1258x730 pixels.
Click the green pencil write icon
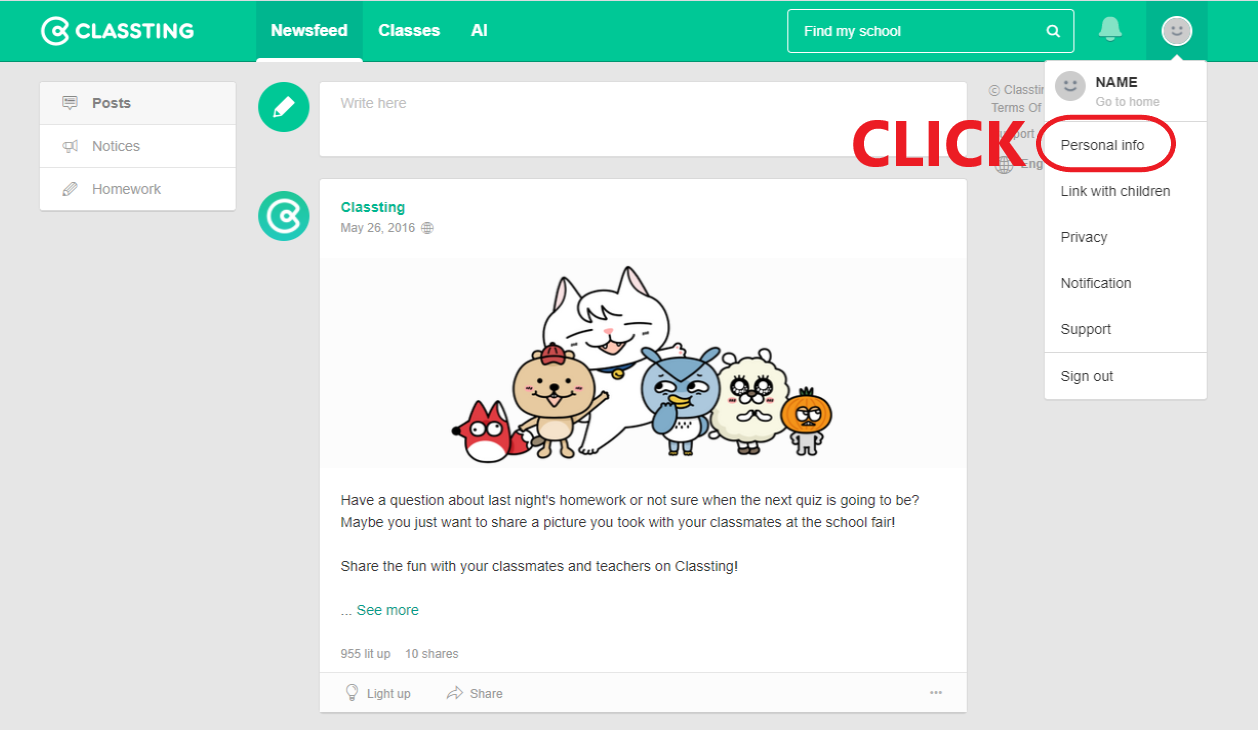283,106
